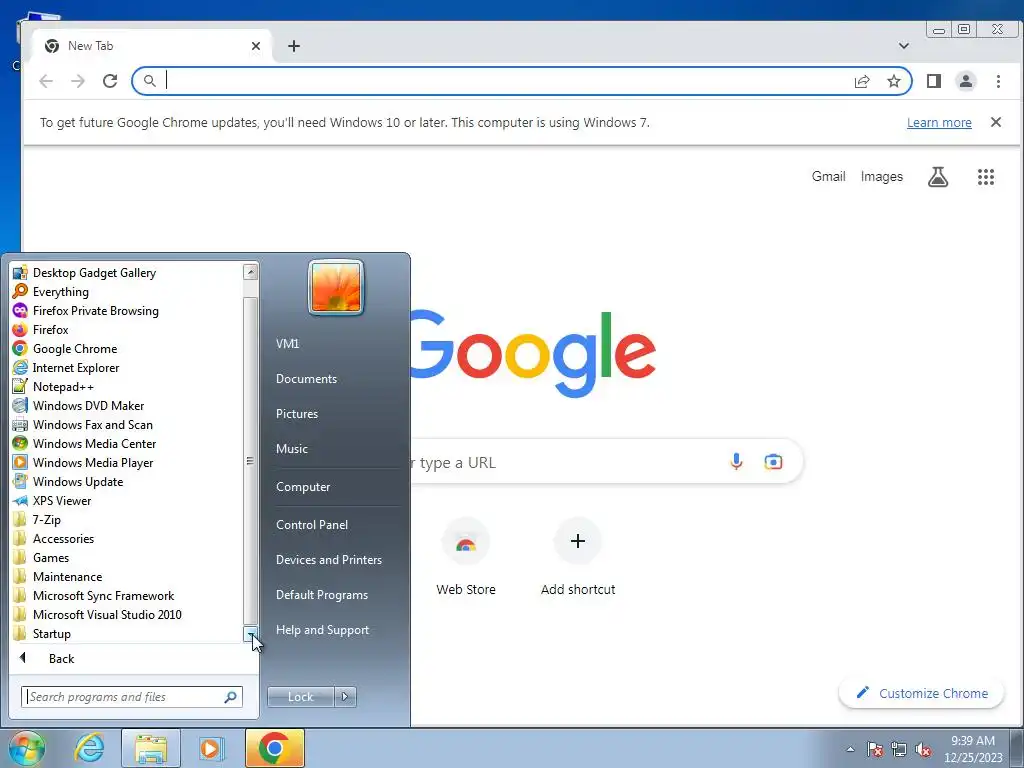Expand Microsoft Sync Framework folder
Viewport: 1024px width, 768px height.
[126, 595]
